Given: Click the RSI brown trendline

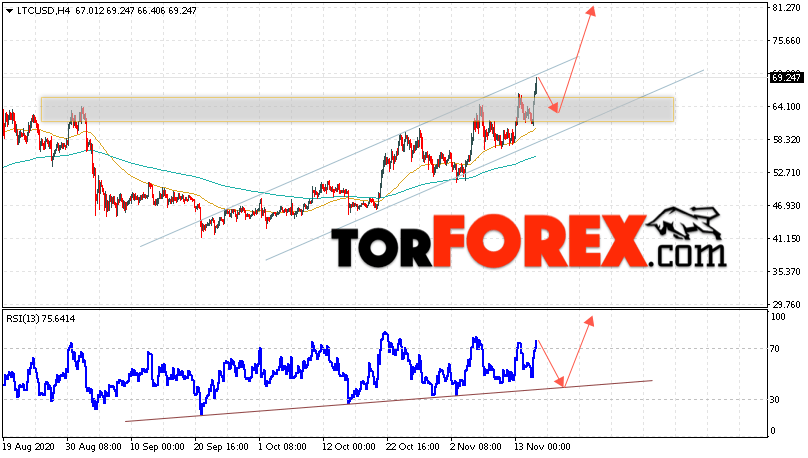Looking at the screenshot, I should tap(389, 401).
